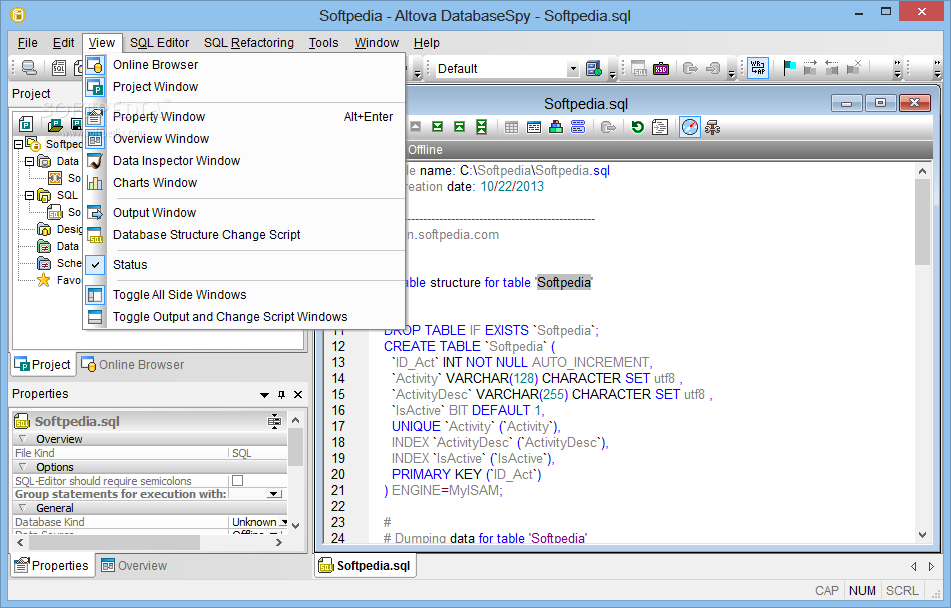Click the green refresh arrow icon in editor toolbar
The image size is (951, 608).
coord(637,127)
